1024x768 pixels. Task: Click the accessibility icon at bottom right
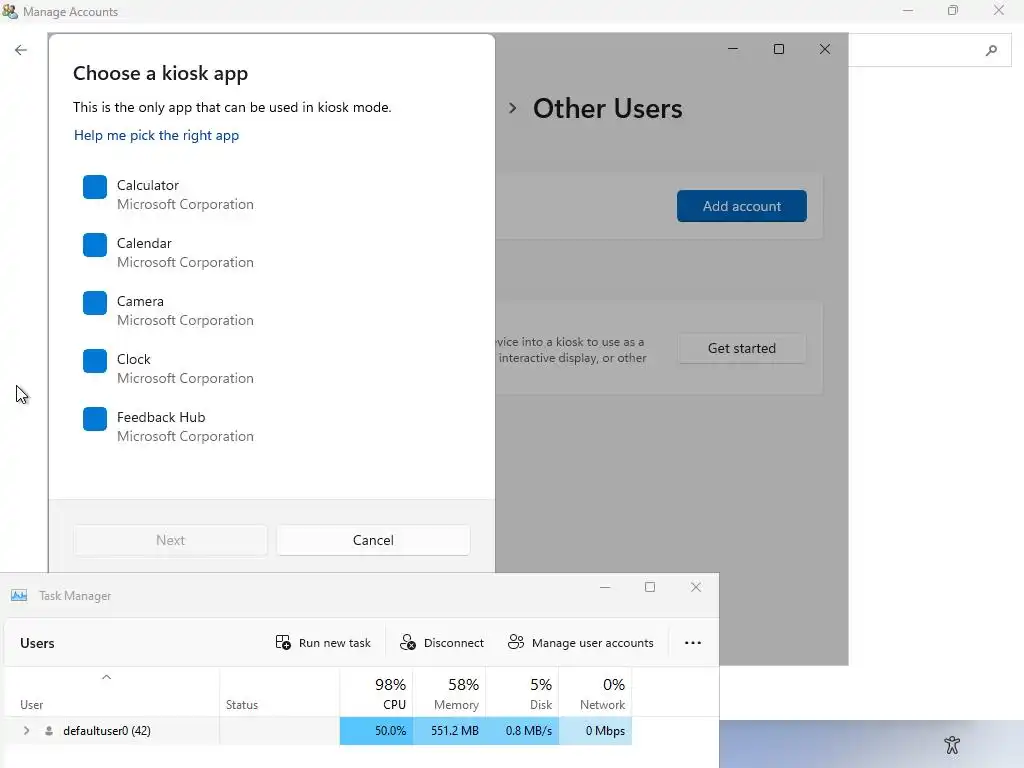952,744
